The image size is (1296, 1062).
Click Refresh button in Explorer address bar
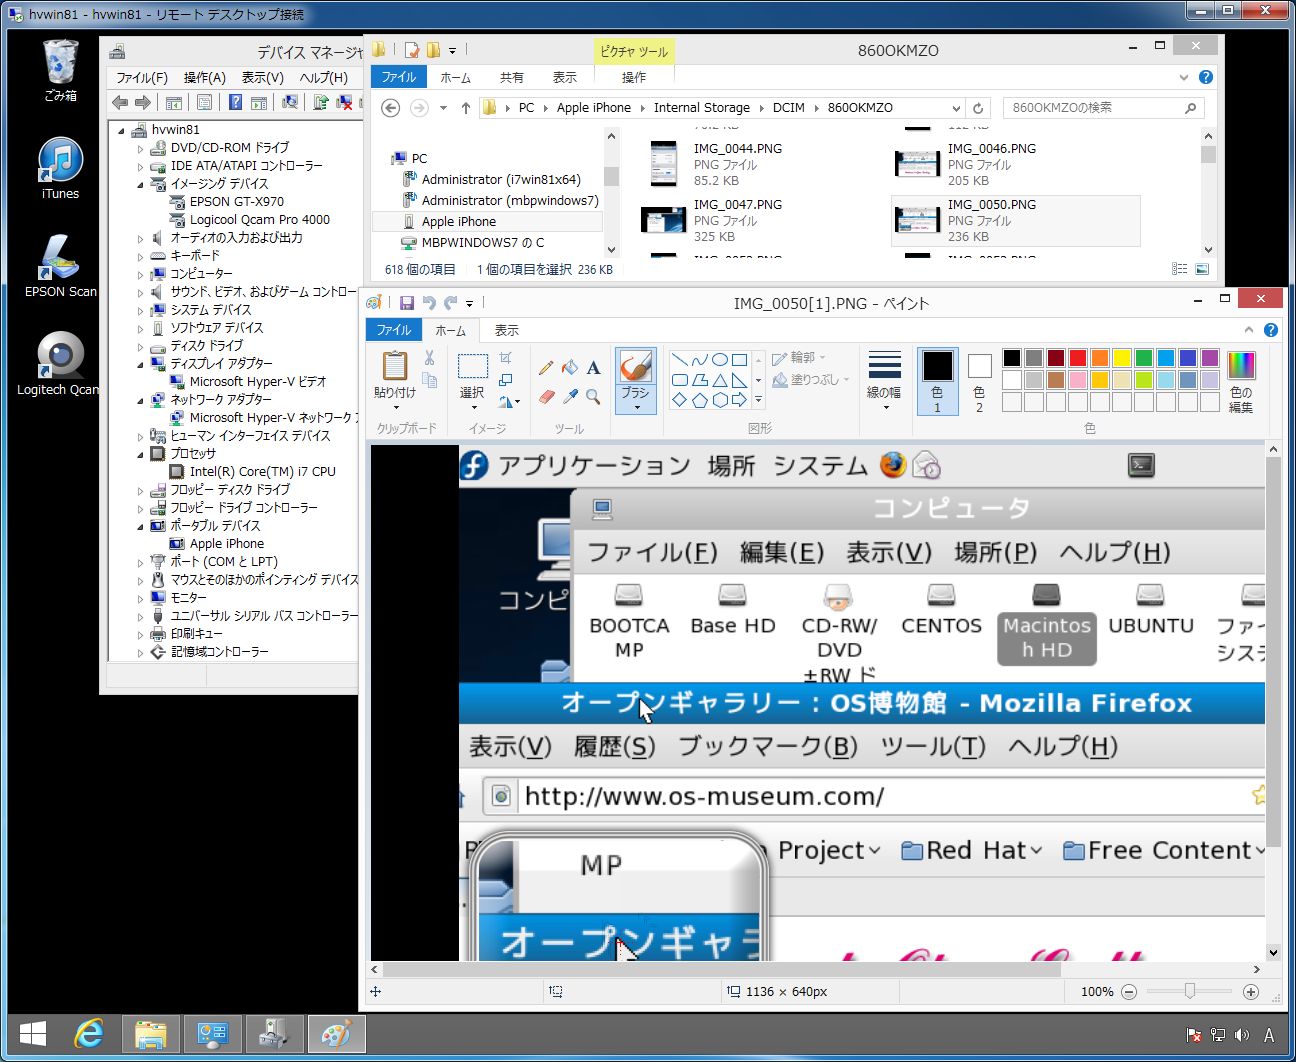click(x=978, y=108)
